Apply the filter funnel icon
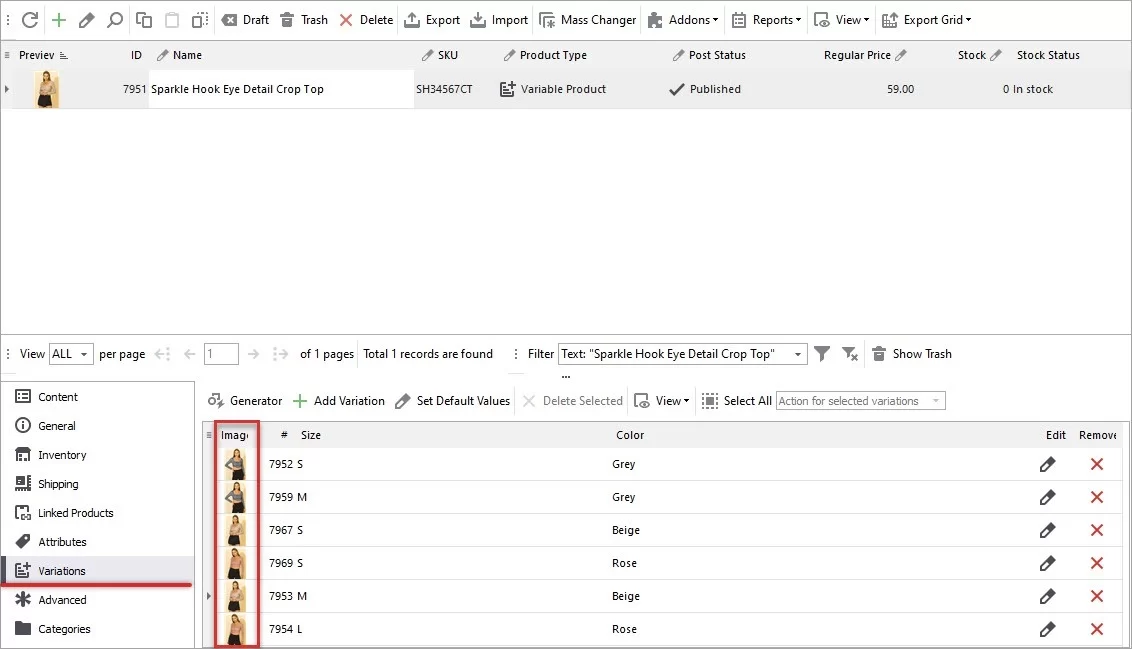This screenshot has width=1132, height=649. click(x=822, y=353)
